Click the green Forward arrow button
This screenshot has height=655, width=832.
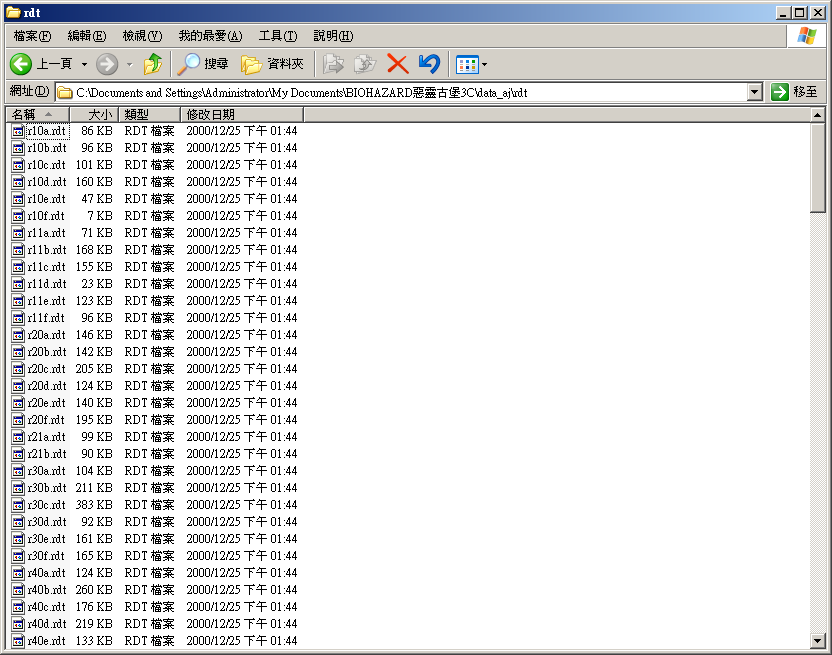(x=107, y=64)
